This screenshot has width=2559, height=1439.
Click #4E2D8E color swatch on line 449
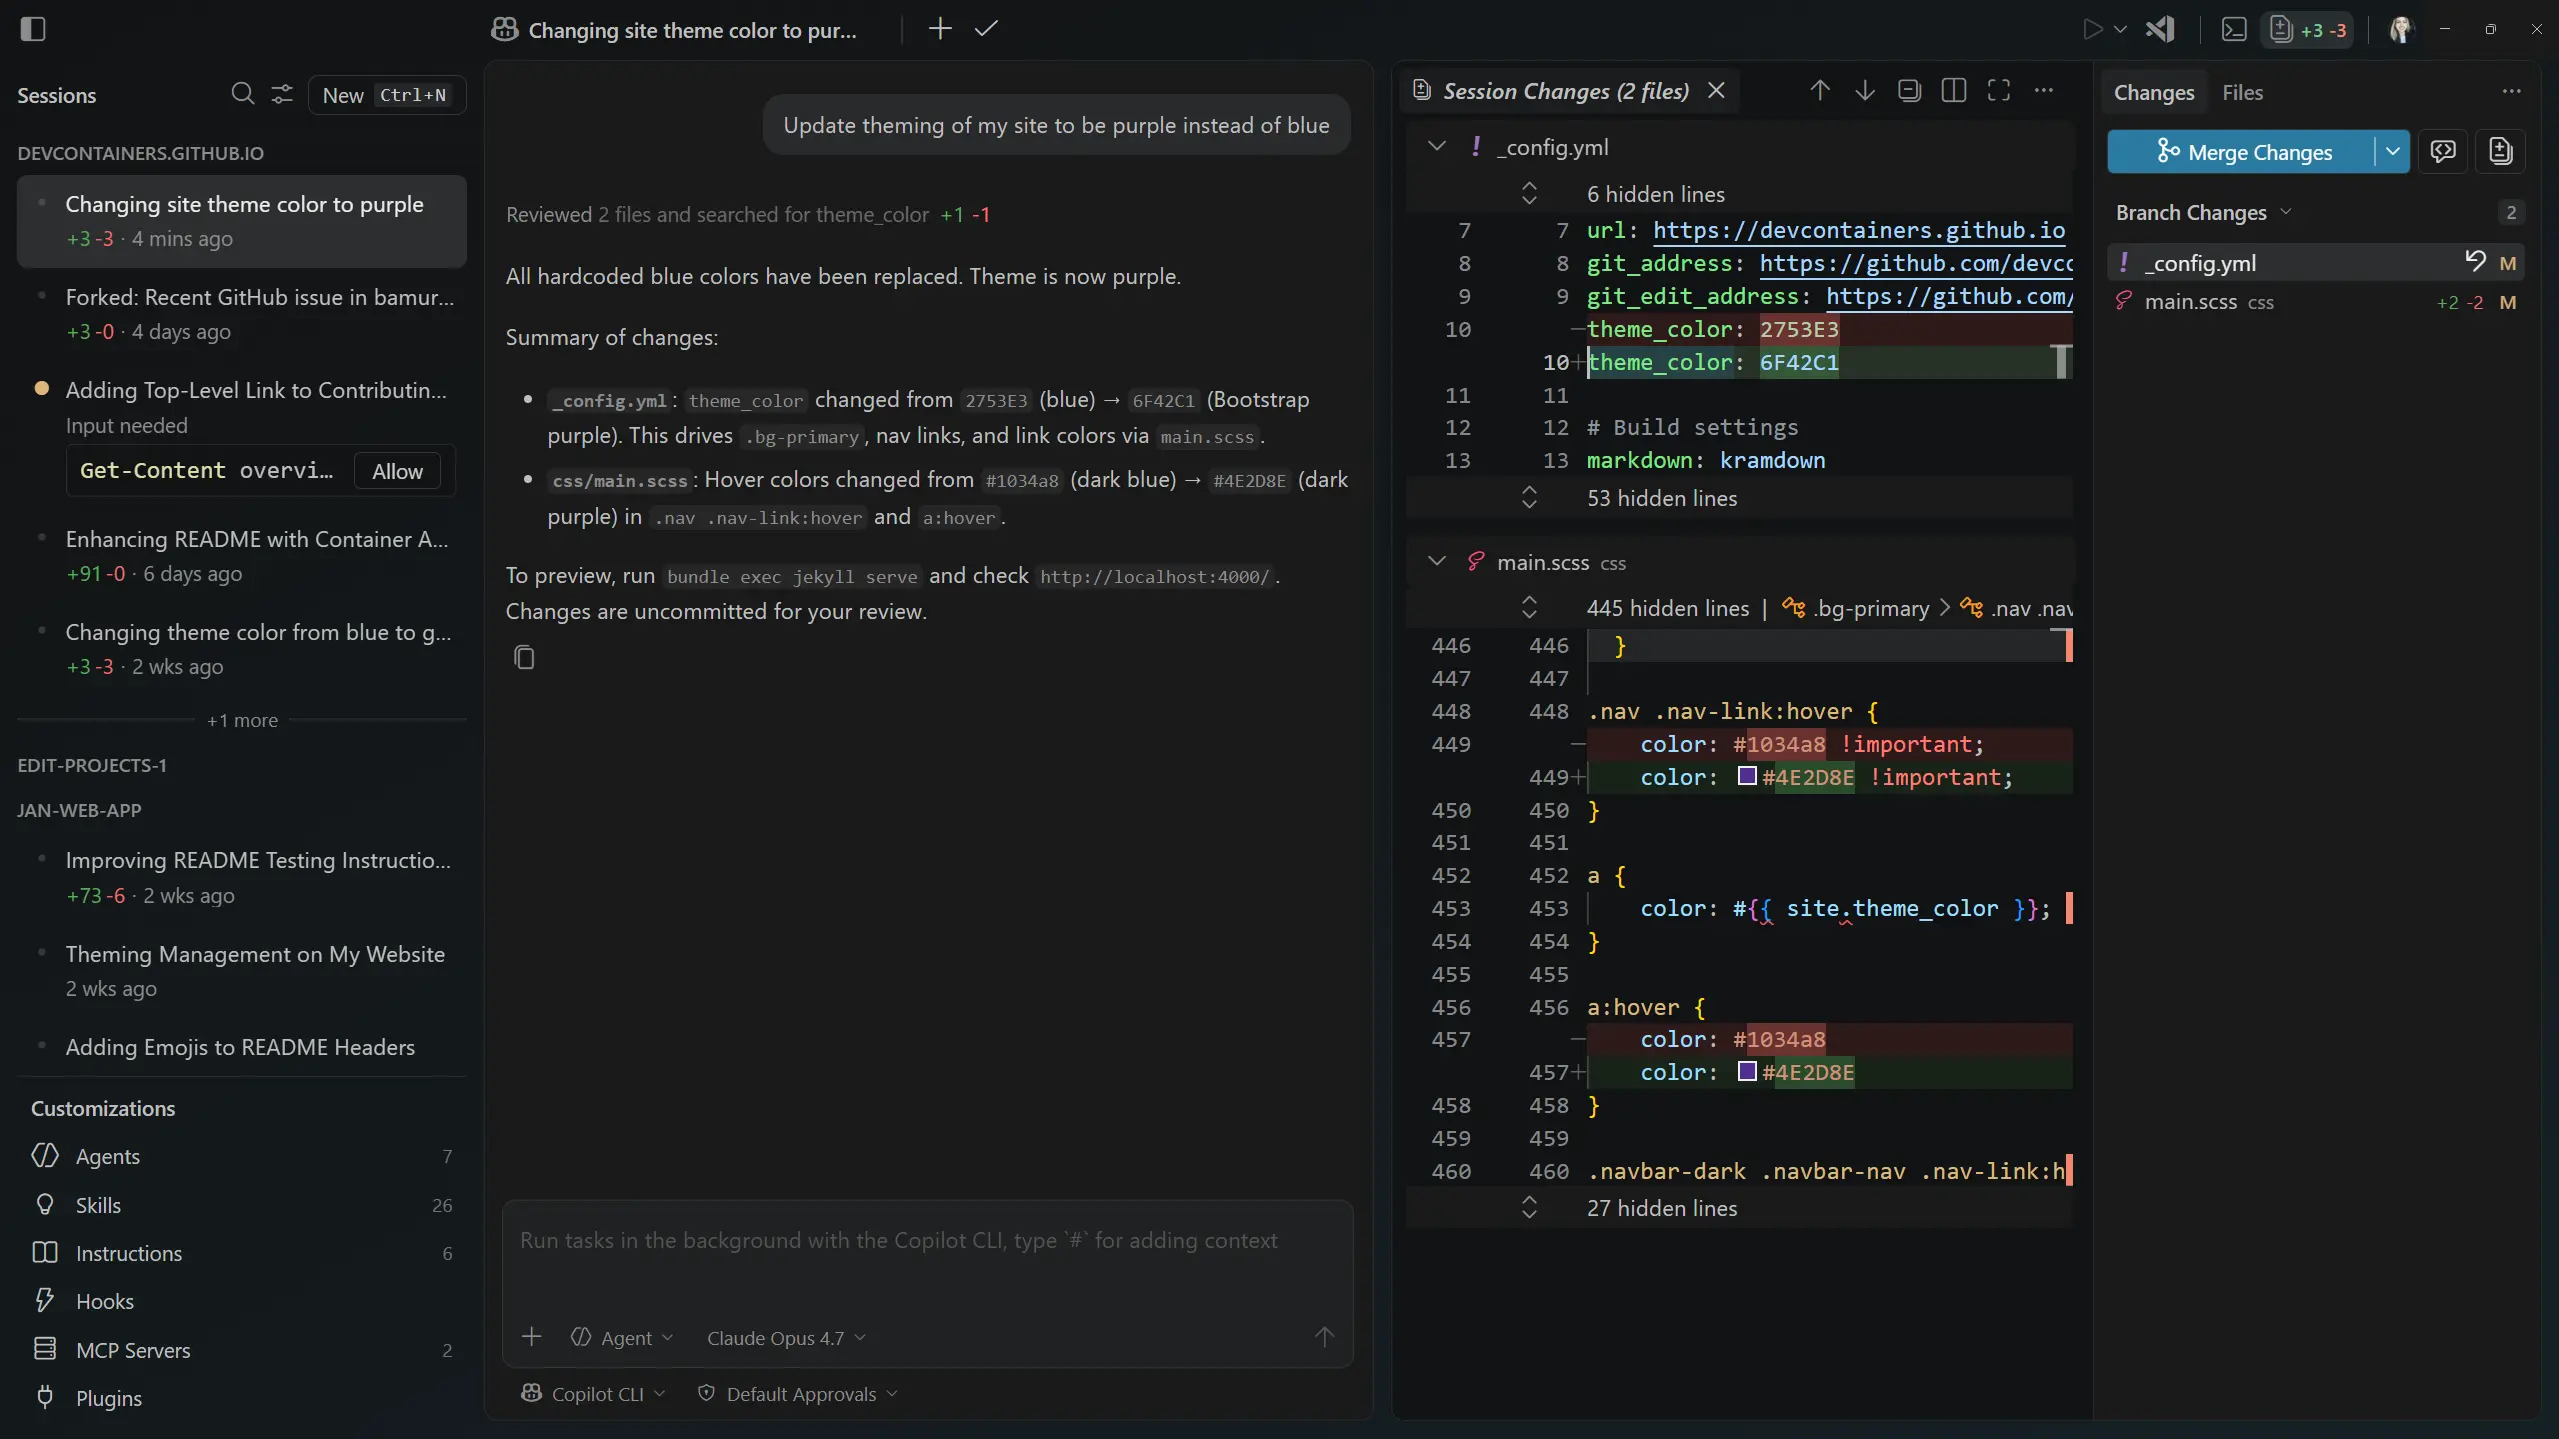coord(1747,776)
